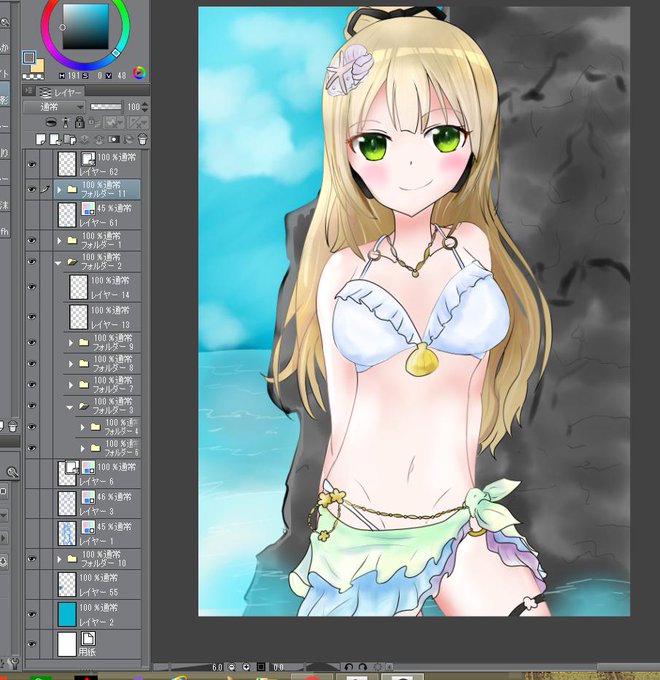Create a new layer folder
This screenshot has height=680, width=660.
tap(69, 139)
